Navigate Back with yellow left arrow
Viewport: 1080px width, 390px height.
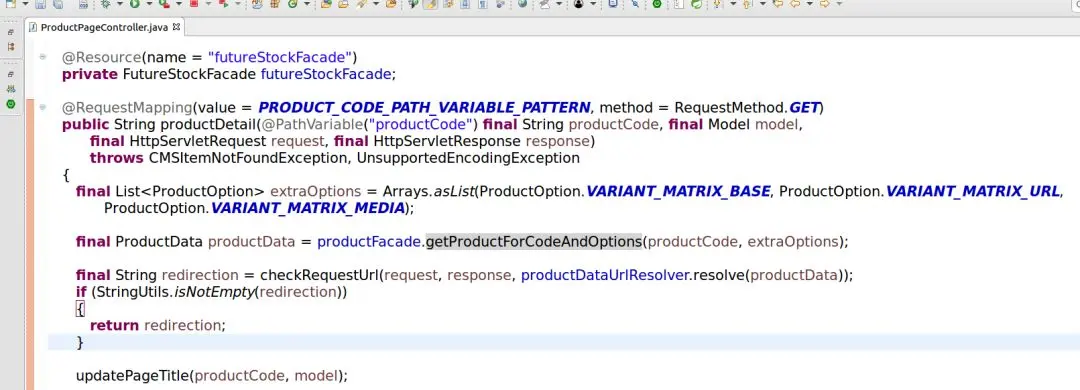click(795, 4)
